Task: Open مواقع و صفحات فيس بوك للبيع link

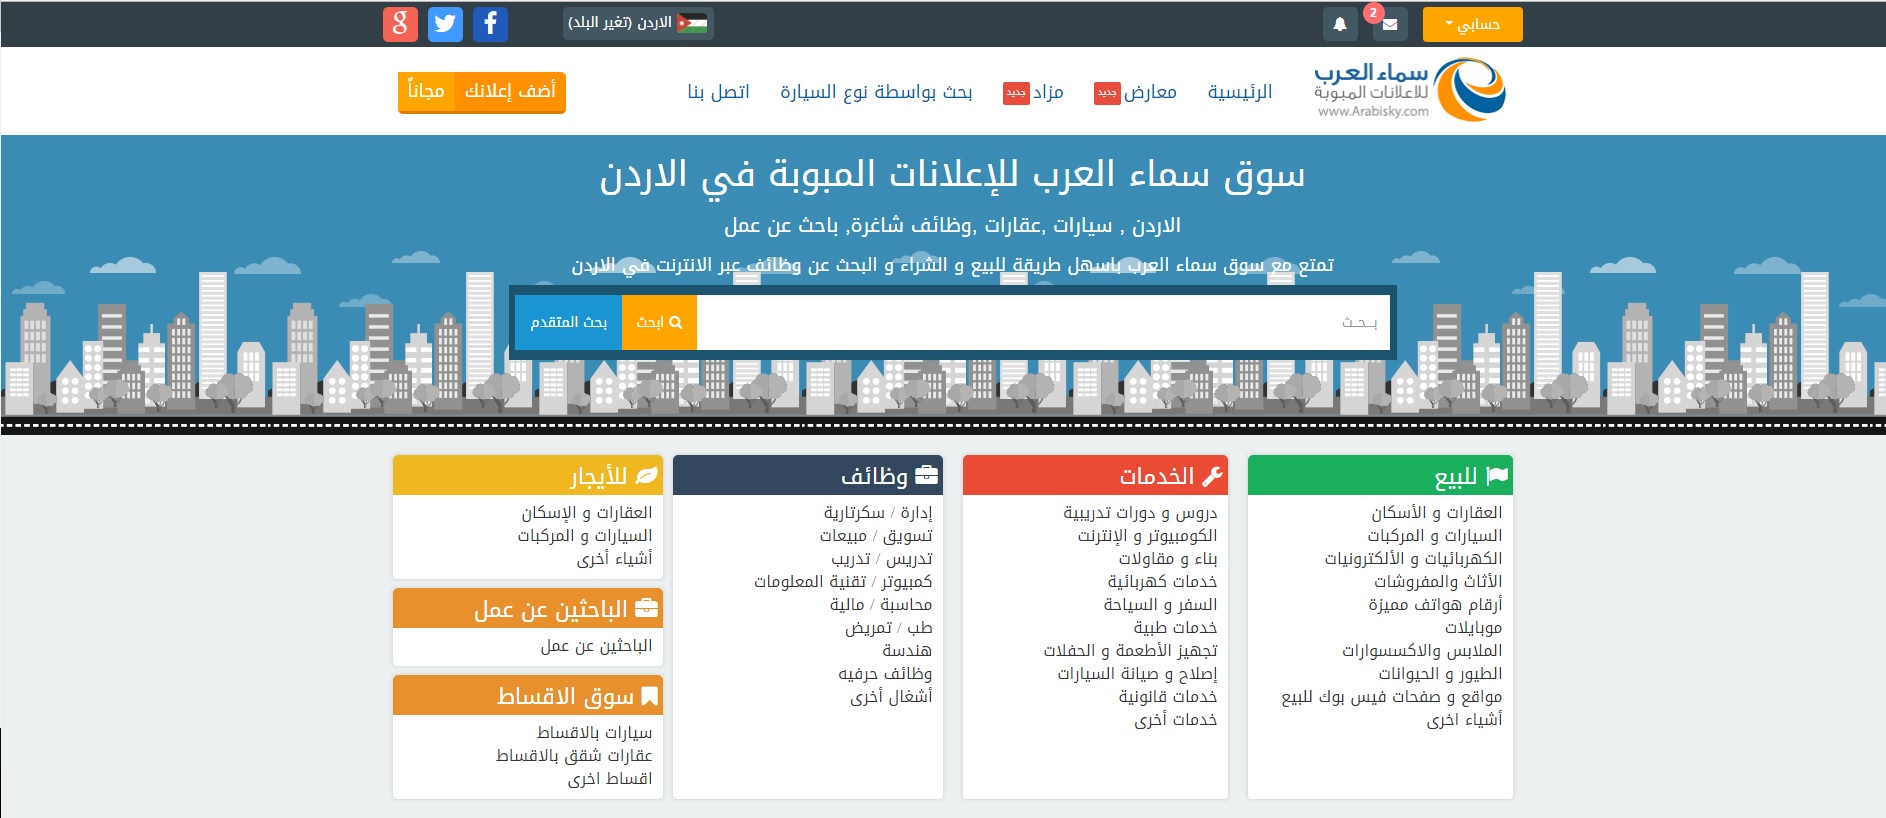Action: [1392, 697]
